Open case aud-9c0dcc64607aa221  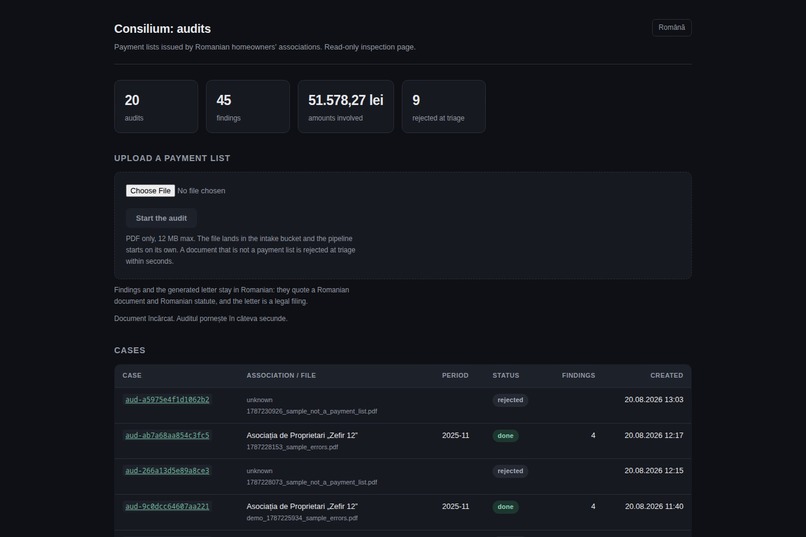[x=168, y=506]
